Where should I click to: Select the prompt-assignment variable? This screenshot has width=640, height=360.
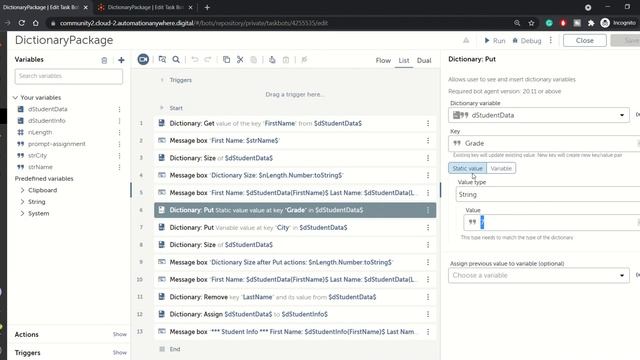(57, 144)
